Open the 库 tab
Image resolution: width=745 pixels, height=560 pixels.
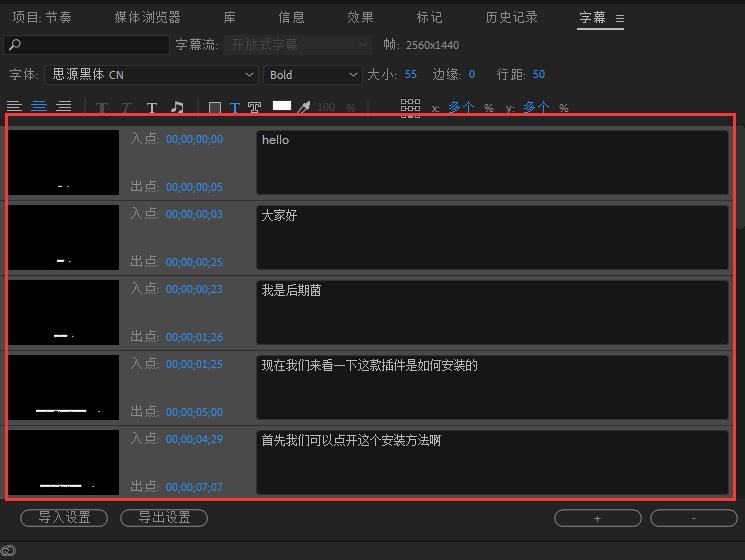(x=229, y=18)
